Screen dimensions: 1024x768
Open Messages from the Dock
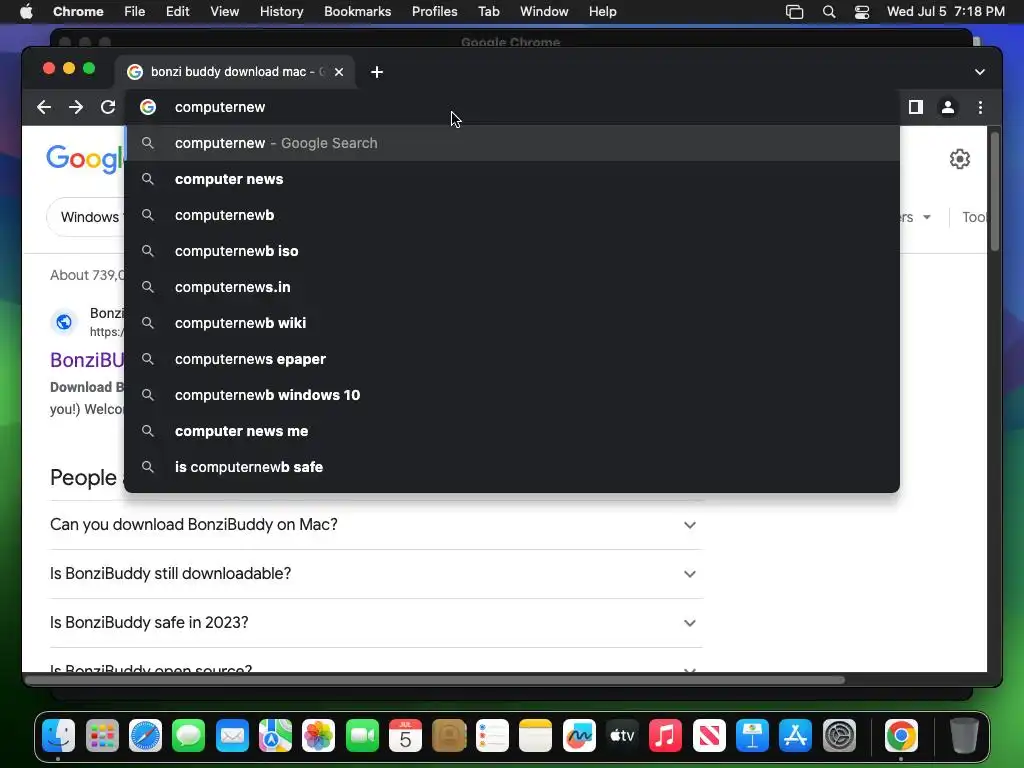[189, 736]
